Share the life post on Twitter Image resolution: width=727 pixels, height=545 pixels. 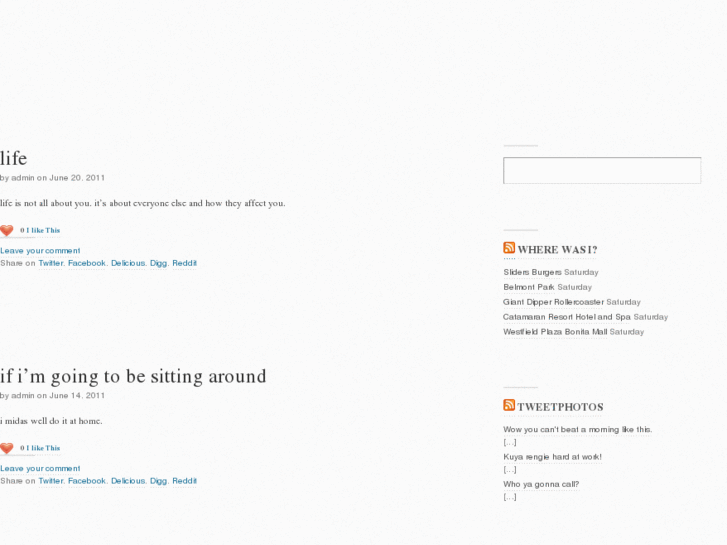tap(51, 263)
